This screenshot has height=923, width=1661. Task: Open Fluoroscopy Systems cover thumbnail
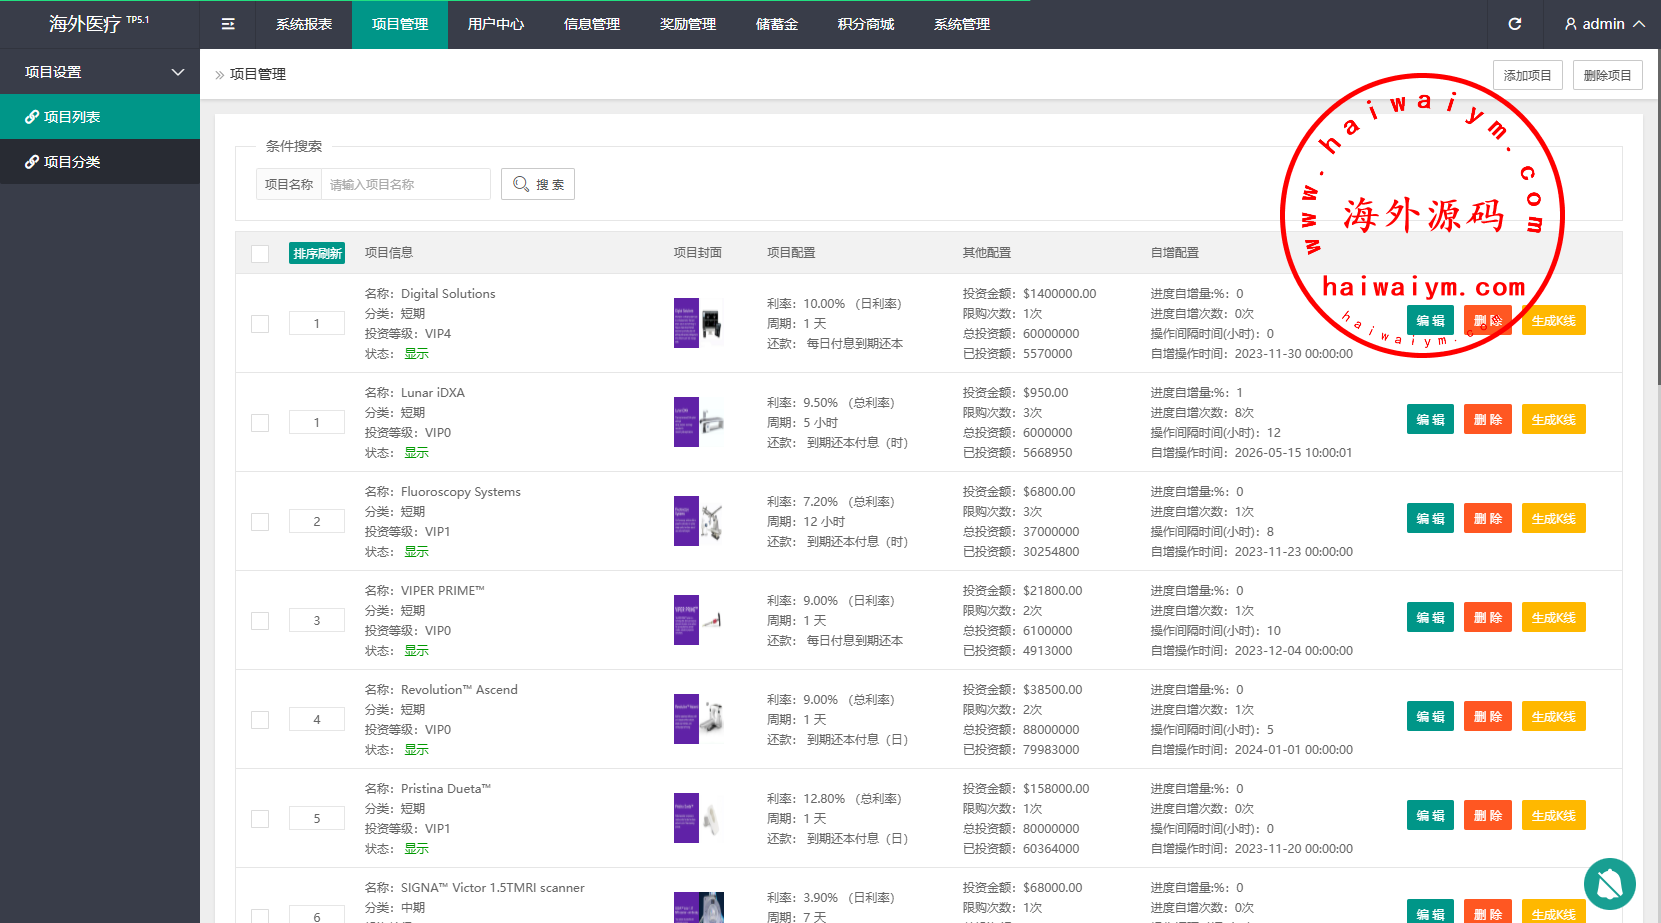tap(699, 521)
